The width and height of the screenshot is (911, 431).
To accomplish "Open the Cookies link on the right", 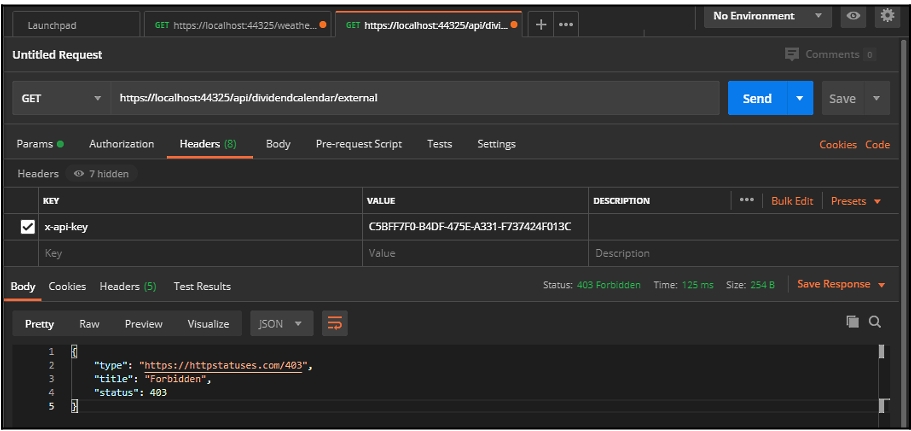I will tap(837, 145).
